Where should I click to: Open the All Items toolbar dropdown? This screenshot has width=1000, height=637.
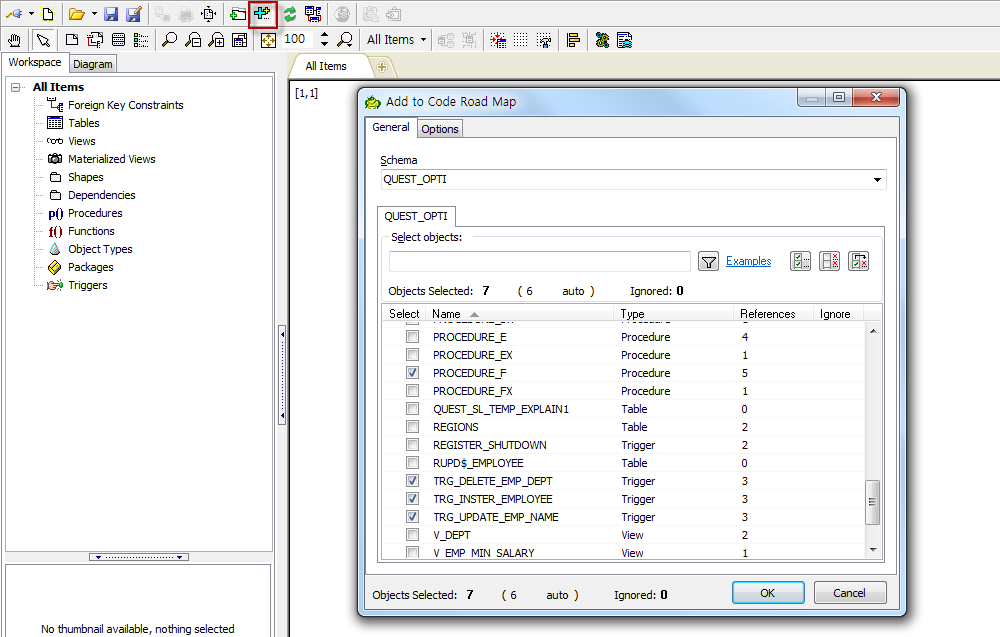pos(396,40)
